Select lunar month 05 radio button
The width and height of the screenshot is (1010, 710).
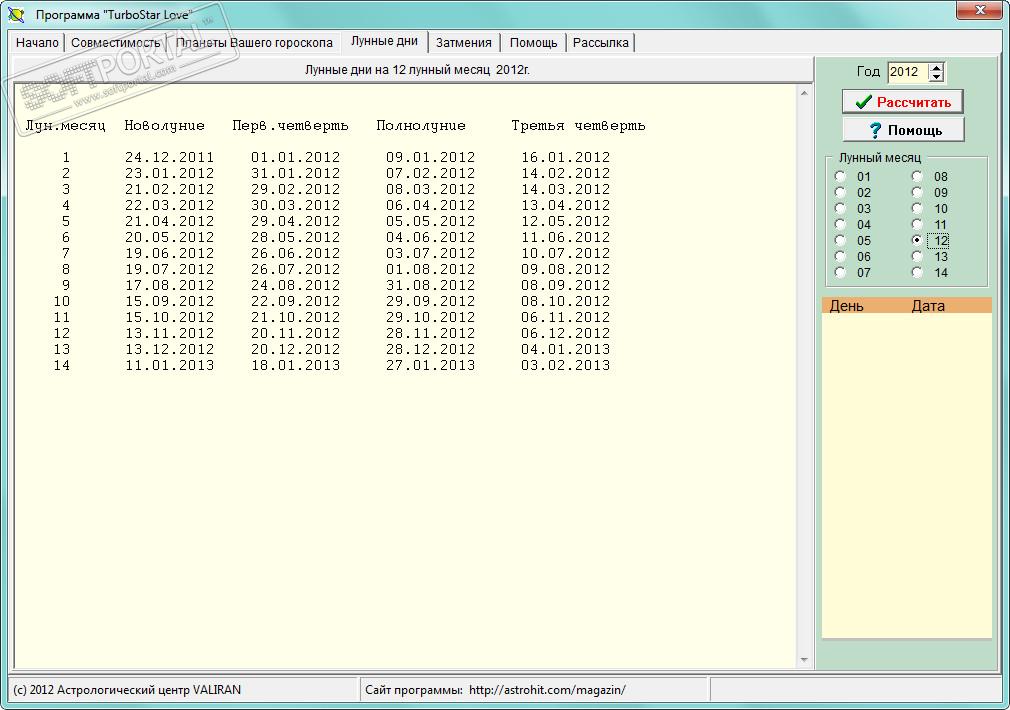coord(840,240)
